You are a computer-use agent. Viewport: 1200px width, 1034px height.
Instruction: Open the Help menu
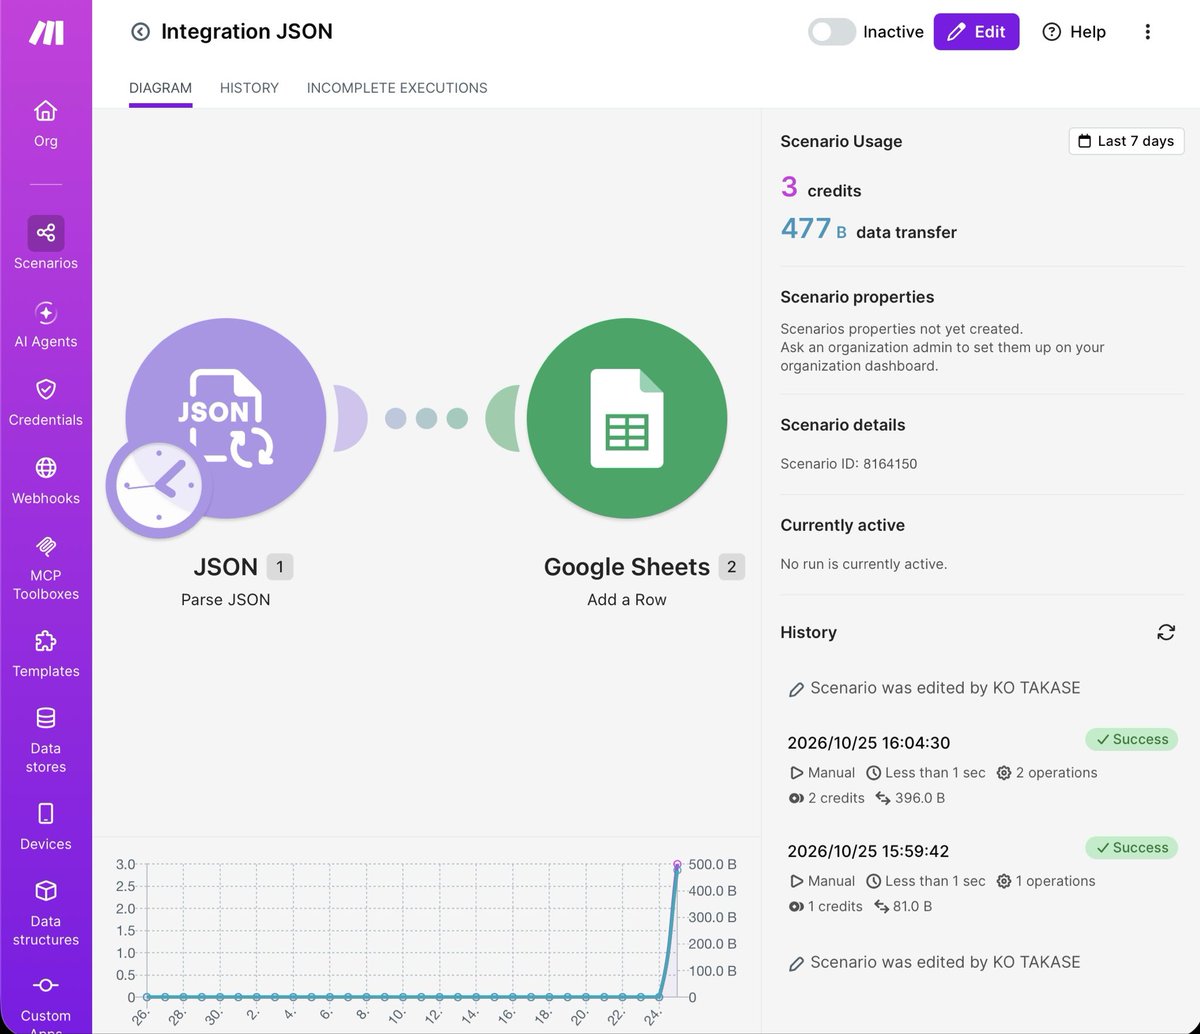tap(1074, 32)
